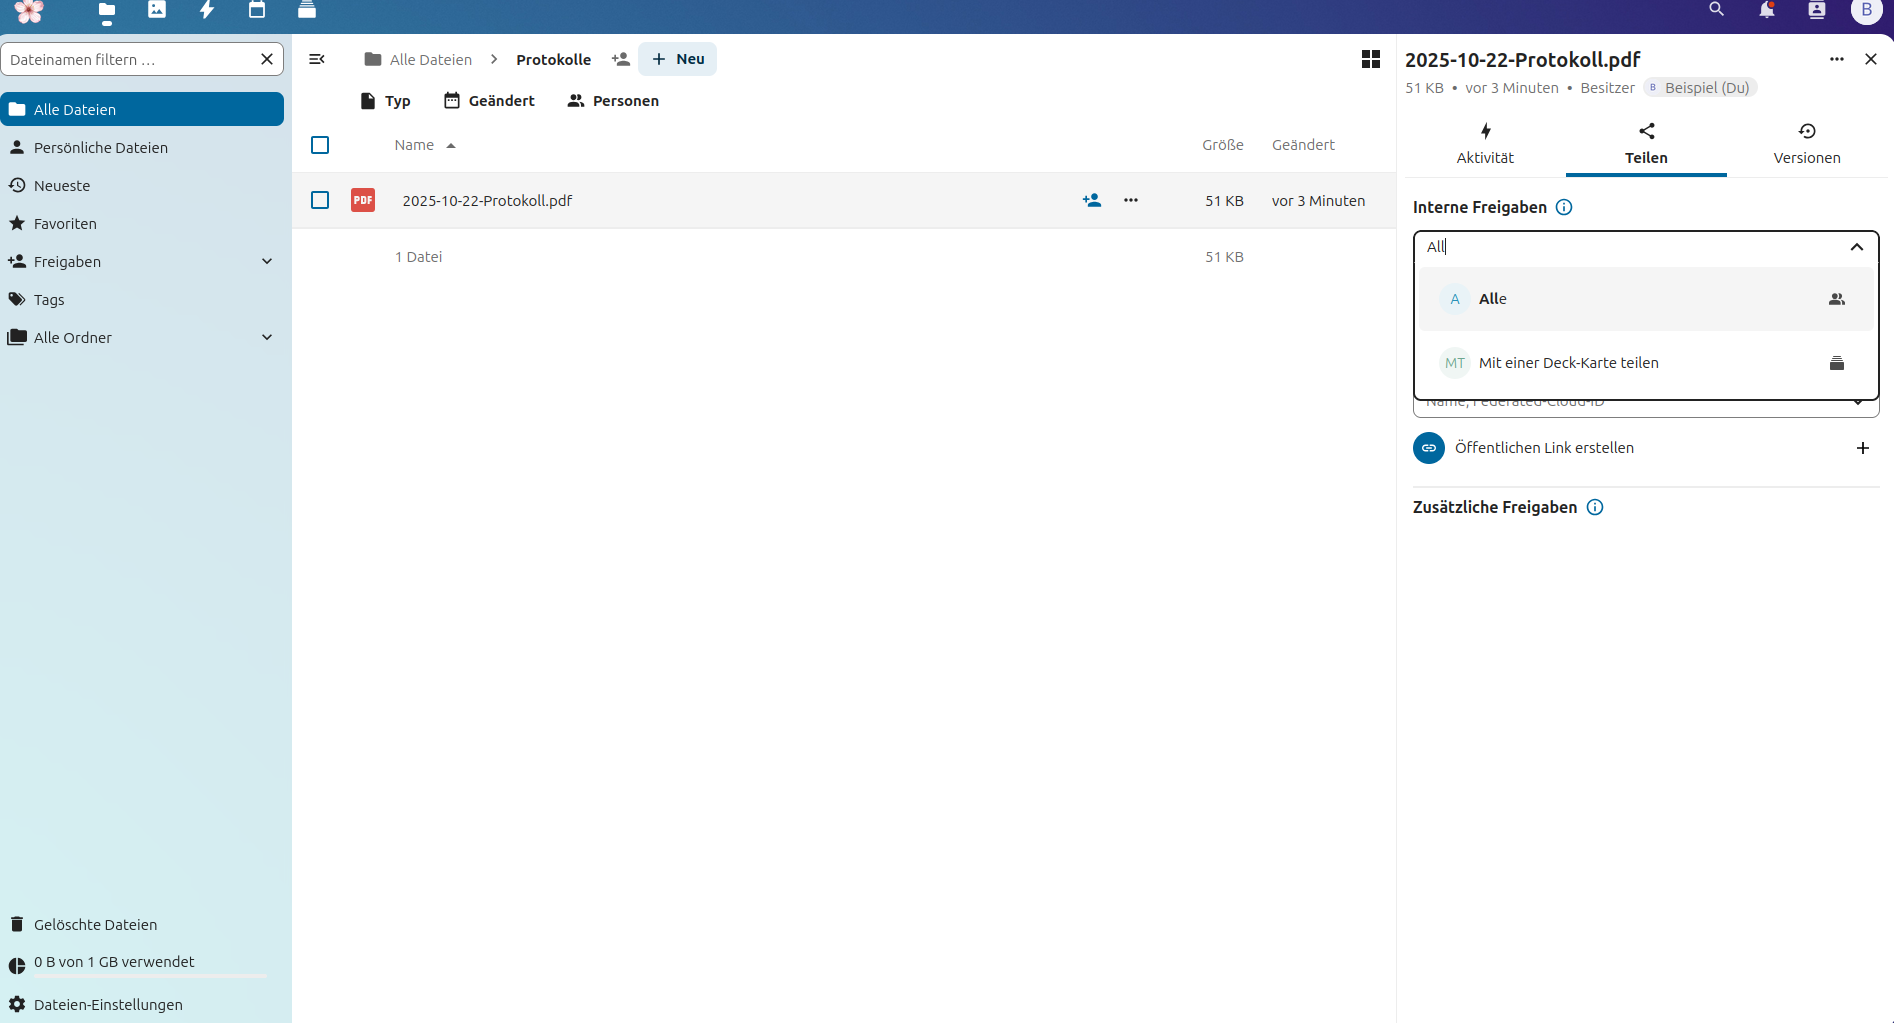The width and height of the screenshot is (1894, 1023).
Task: Collapse the internal share search dropdown
Action: point(1856,247)
